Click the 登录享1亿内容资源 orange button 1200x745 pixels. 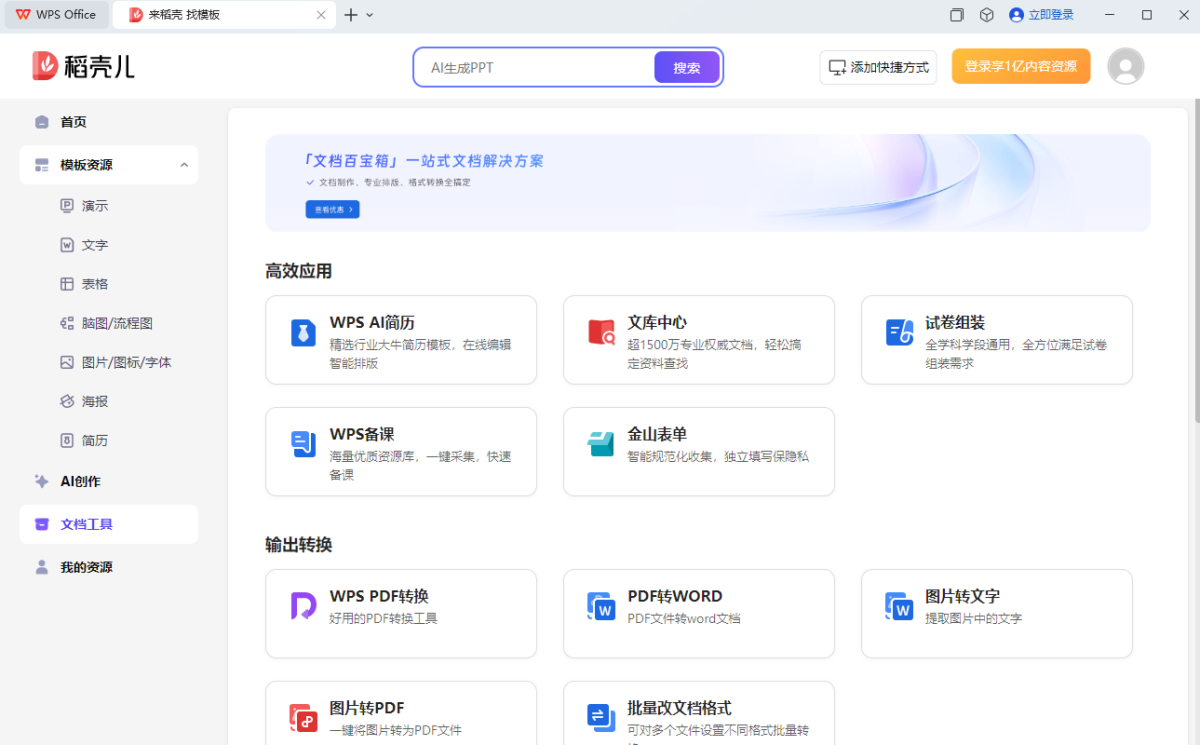coord(1020,67)
